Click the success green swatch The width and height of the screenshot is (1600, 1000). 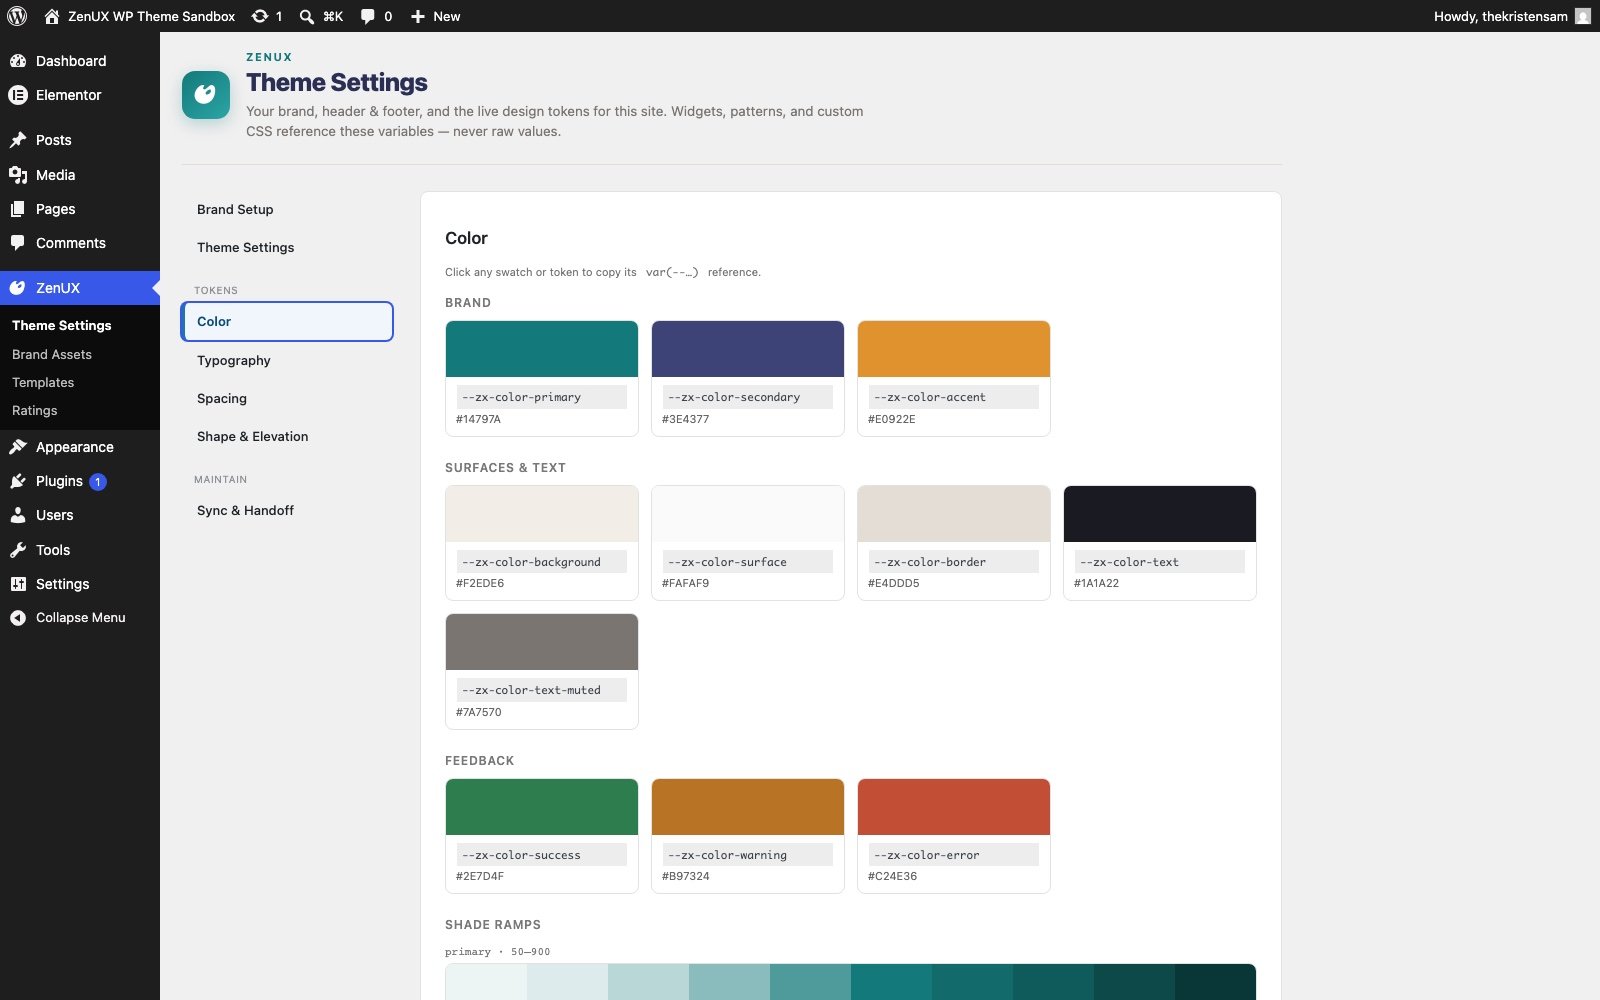tap(542, 807)
